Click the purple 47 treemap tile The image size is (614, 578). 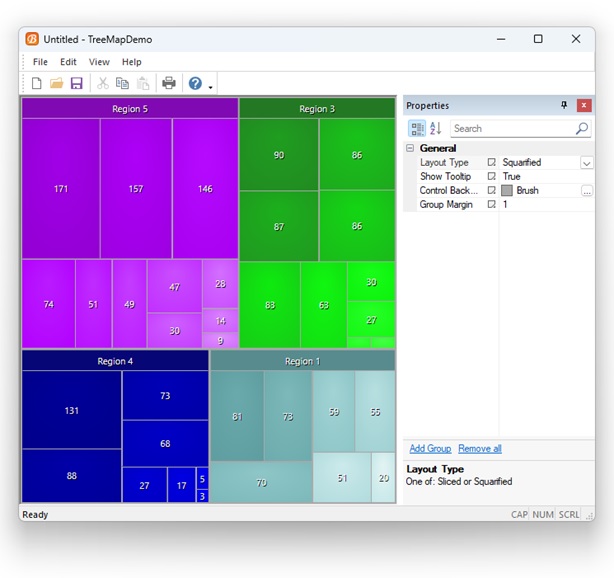click(x=175, y=287)
